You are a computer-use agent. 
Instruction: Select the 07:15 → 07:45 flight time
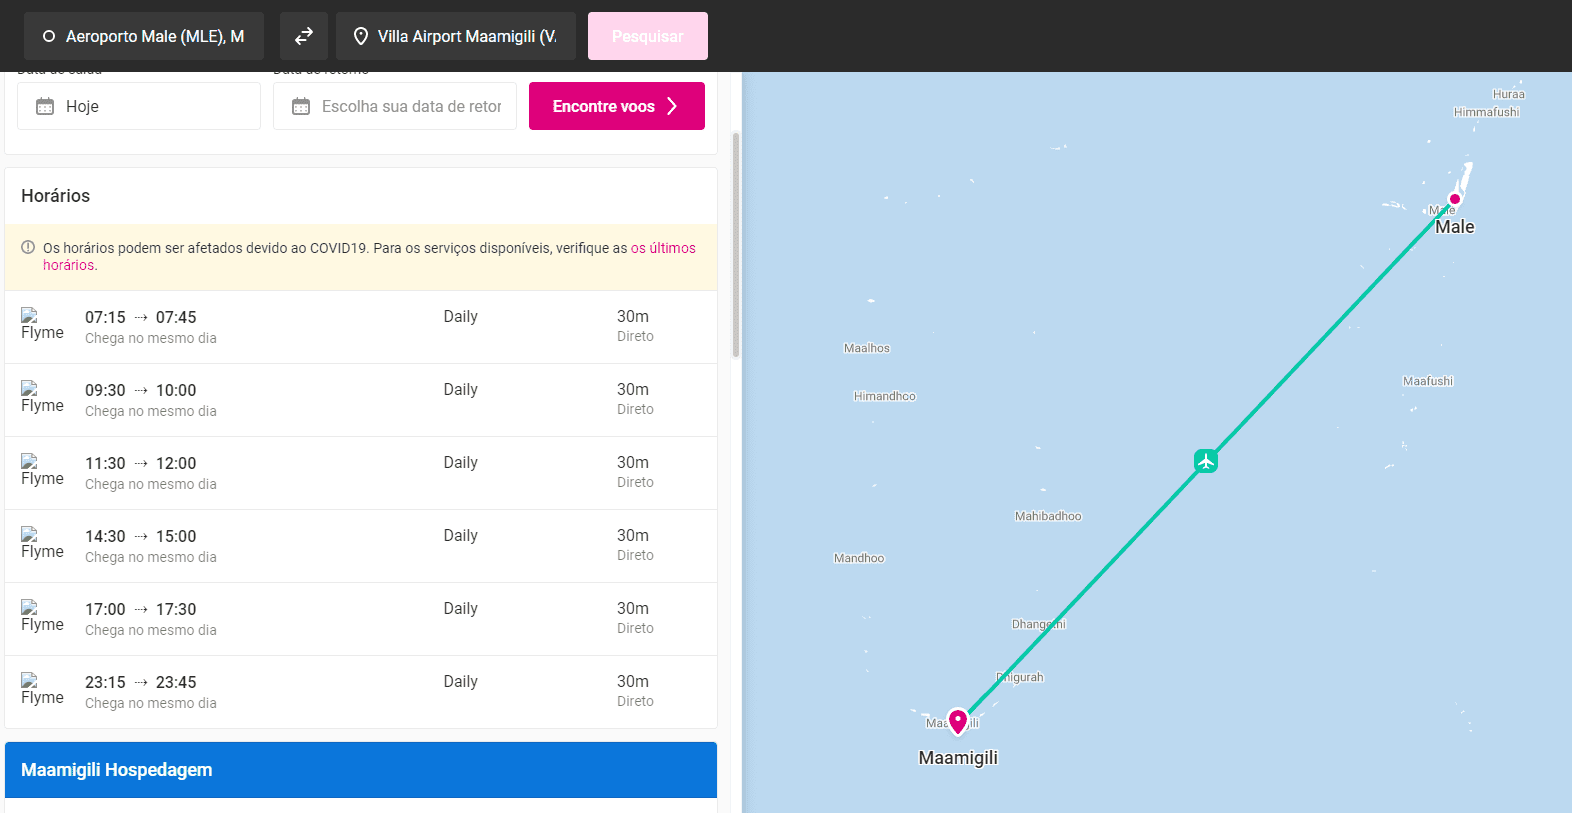(141, 317)
